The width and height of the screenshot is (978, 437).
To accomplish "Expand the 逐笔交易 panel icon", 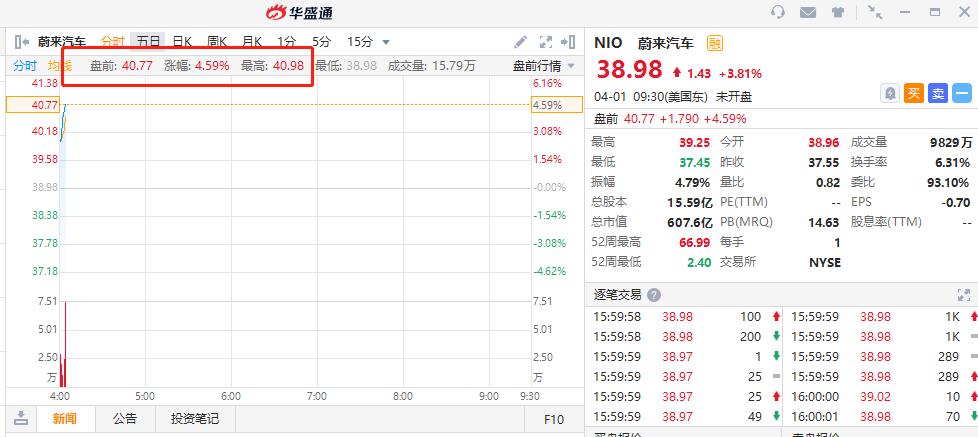I will (964, 295).
